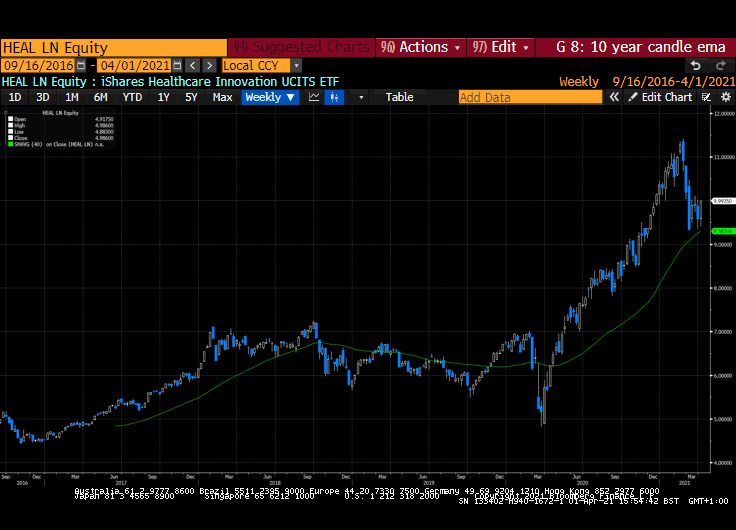
Task: Select 1M time range tab
Action: pyautogui.click(x=71, y=97)
